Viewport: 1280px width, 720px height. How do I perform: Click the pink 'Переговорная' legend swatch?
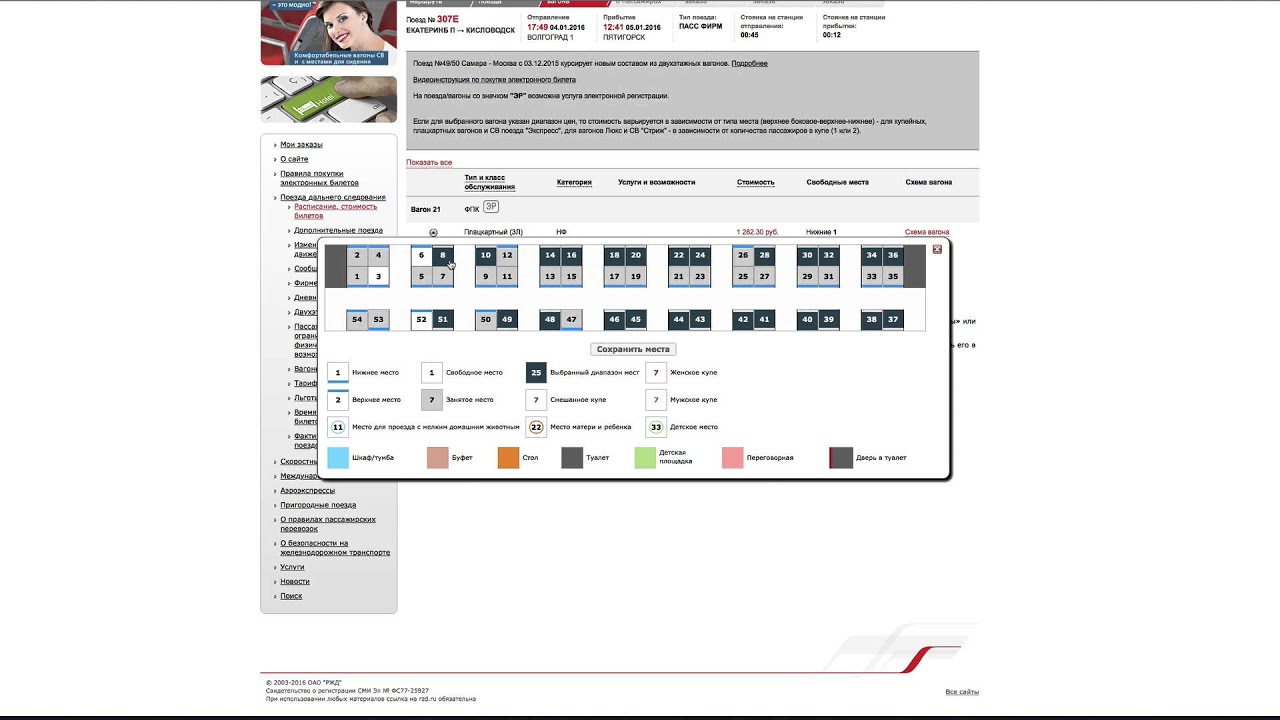733,458
